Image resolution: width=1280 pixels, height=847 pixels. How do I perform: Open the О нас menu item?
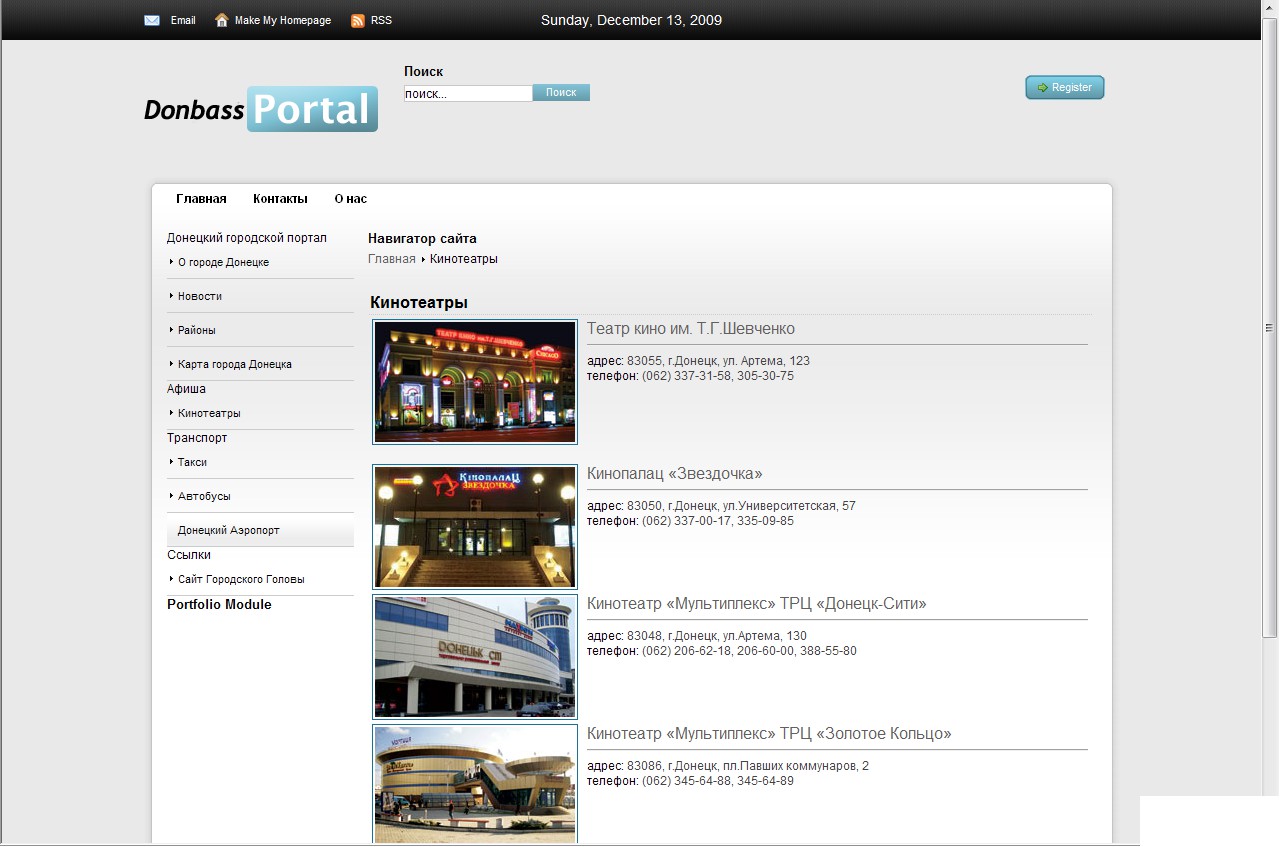tap(351, 199)
